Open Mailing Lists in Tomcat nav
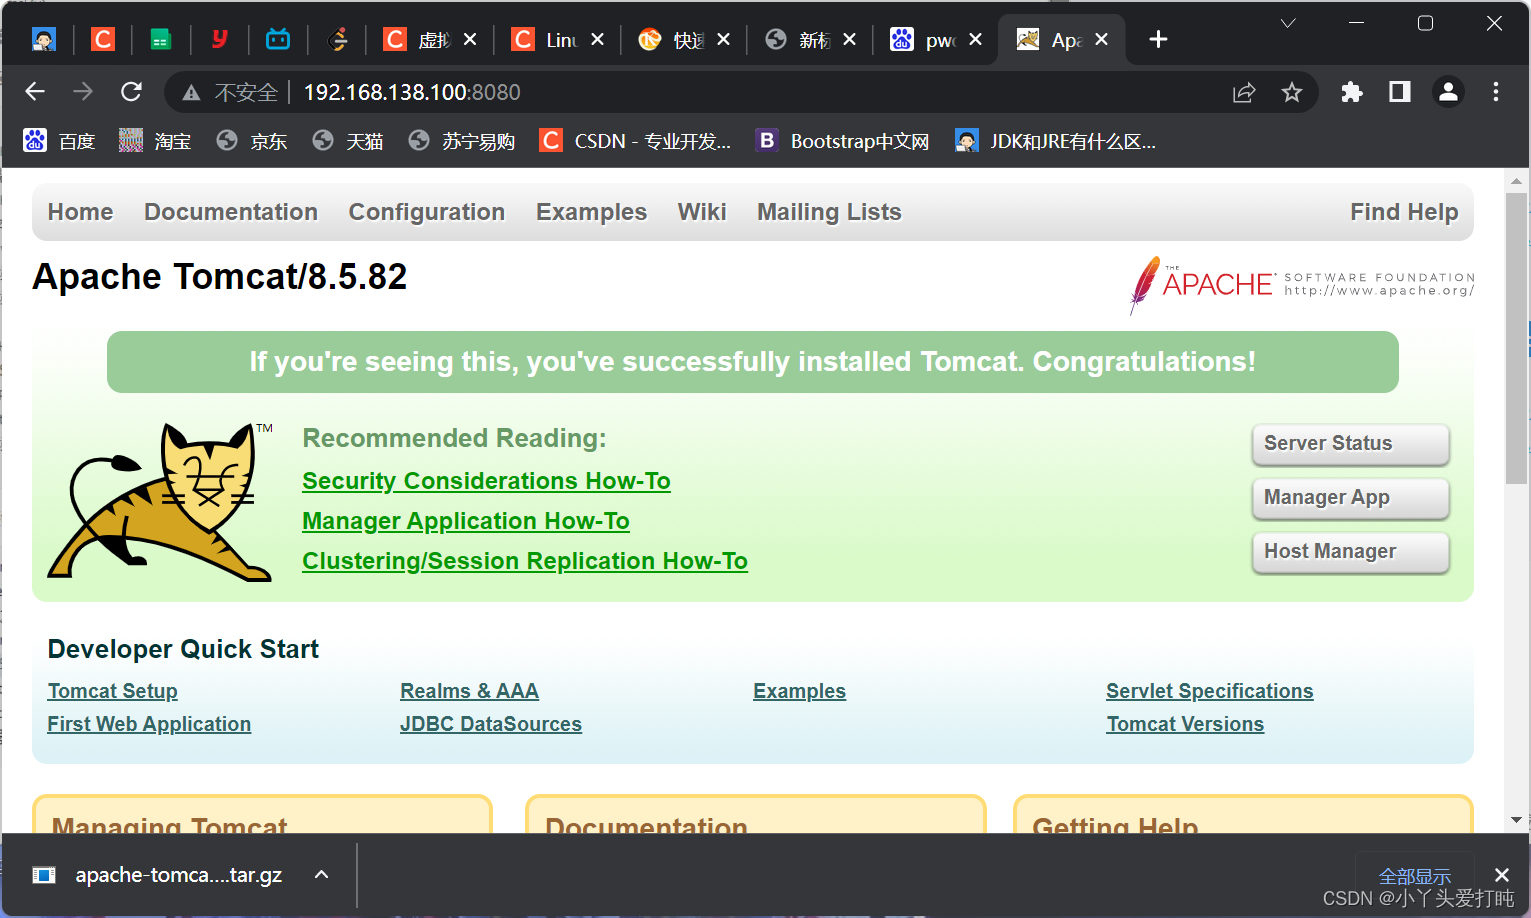This screenshot has height=918, width=1531. pos(829,212)
